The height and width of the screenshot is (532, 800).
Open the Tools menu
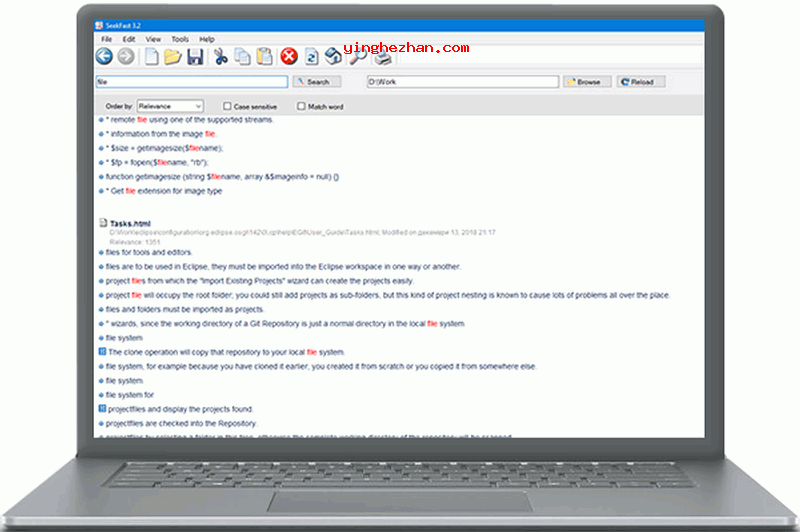[x=180, y=39]
